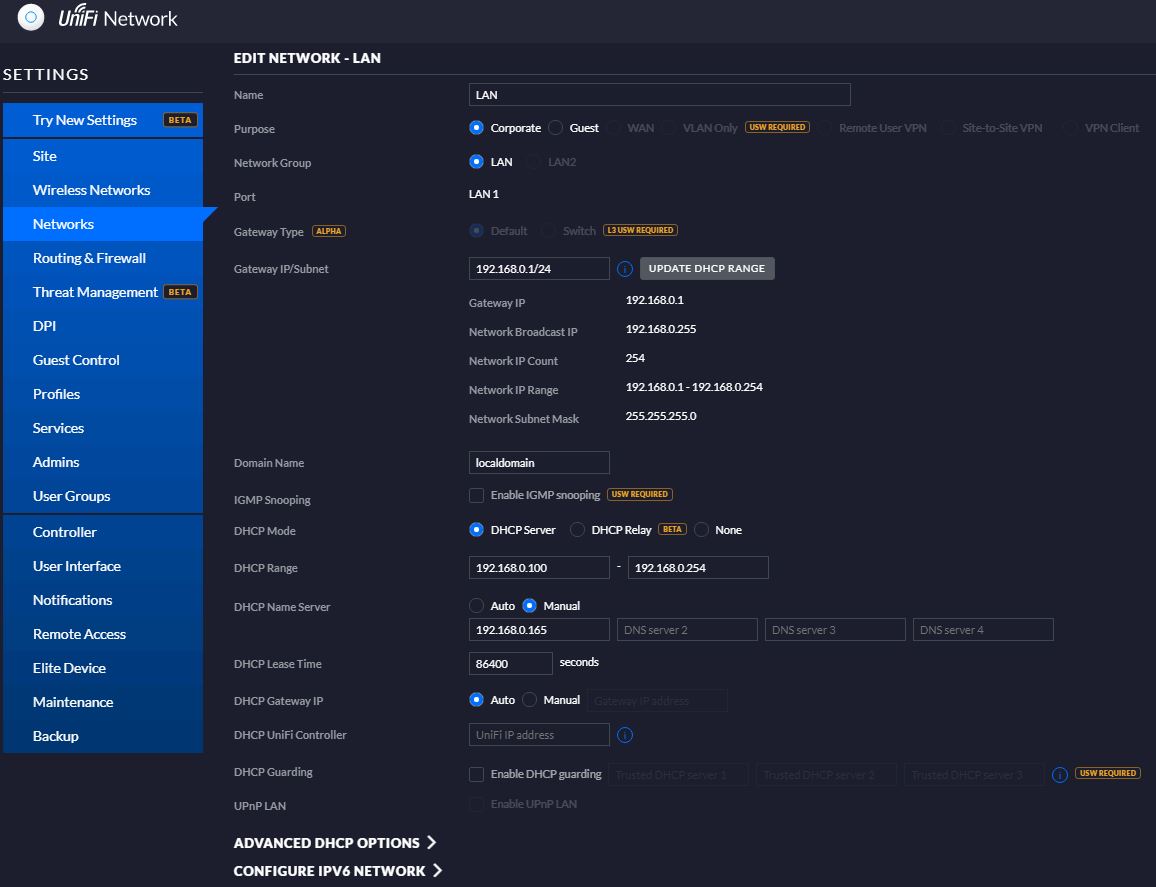Screen dimensions: 1156x887
Task: Click the Network IP Range value 192.168.0.1 - 192.168.0.254
Action: click(x=694, y=387)
